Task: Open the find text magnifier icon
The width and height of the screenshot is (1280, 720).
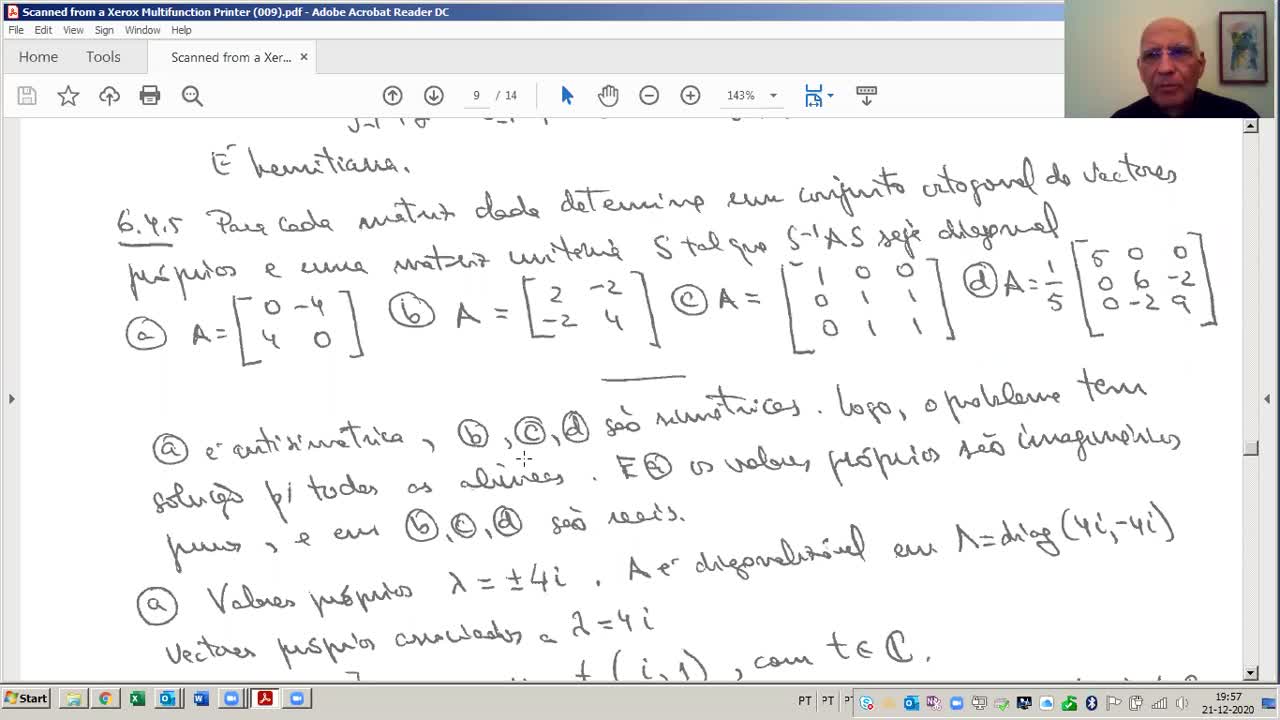Action: click(192, 96)
